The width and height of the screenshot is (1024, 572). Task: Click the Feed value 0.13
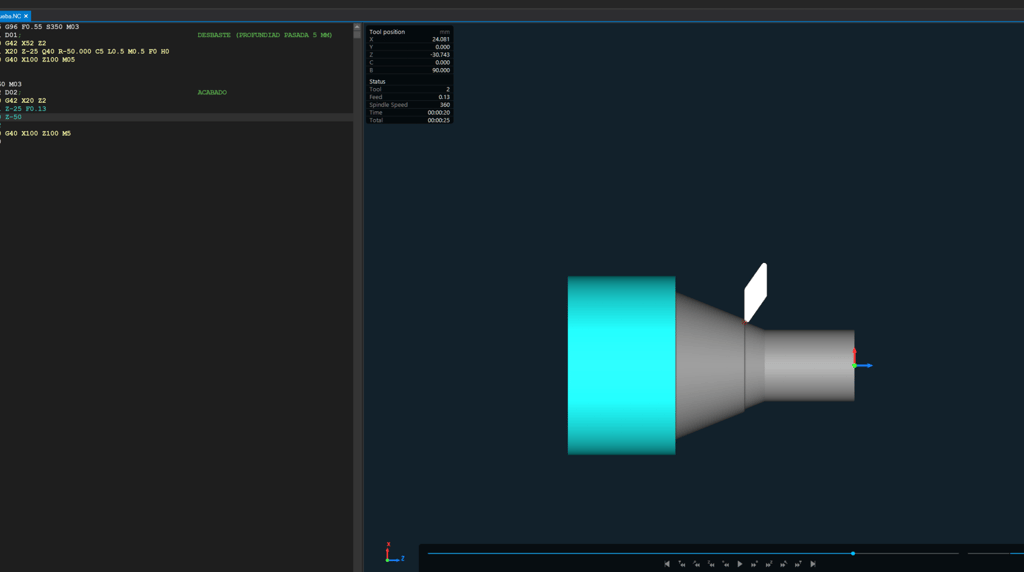coord(444,97)
